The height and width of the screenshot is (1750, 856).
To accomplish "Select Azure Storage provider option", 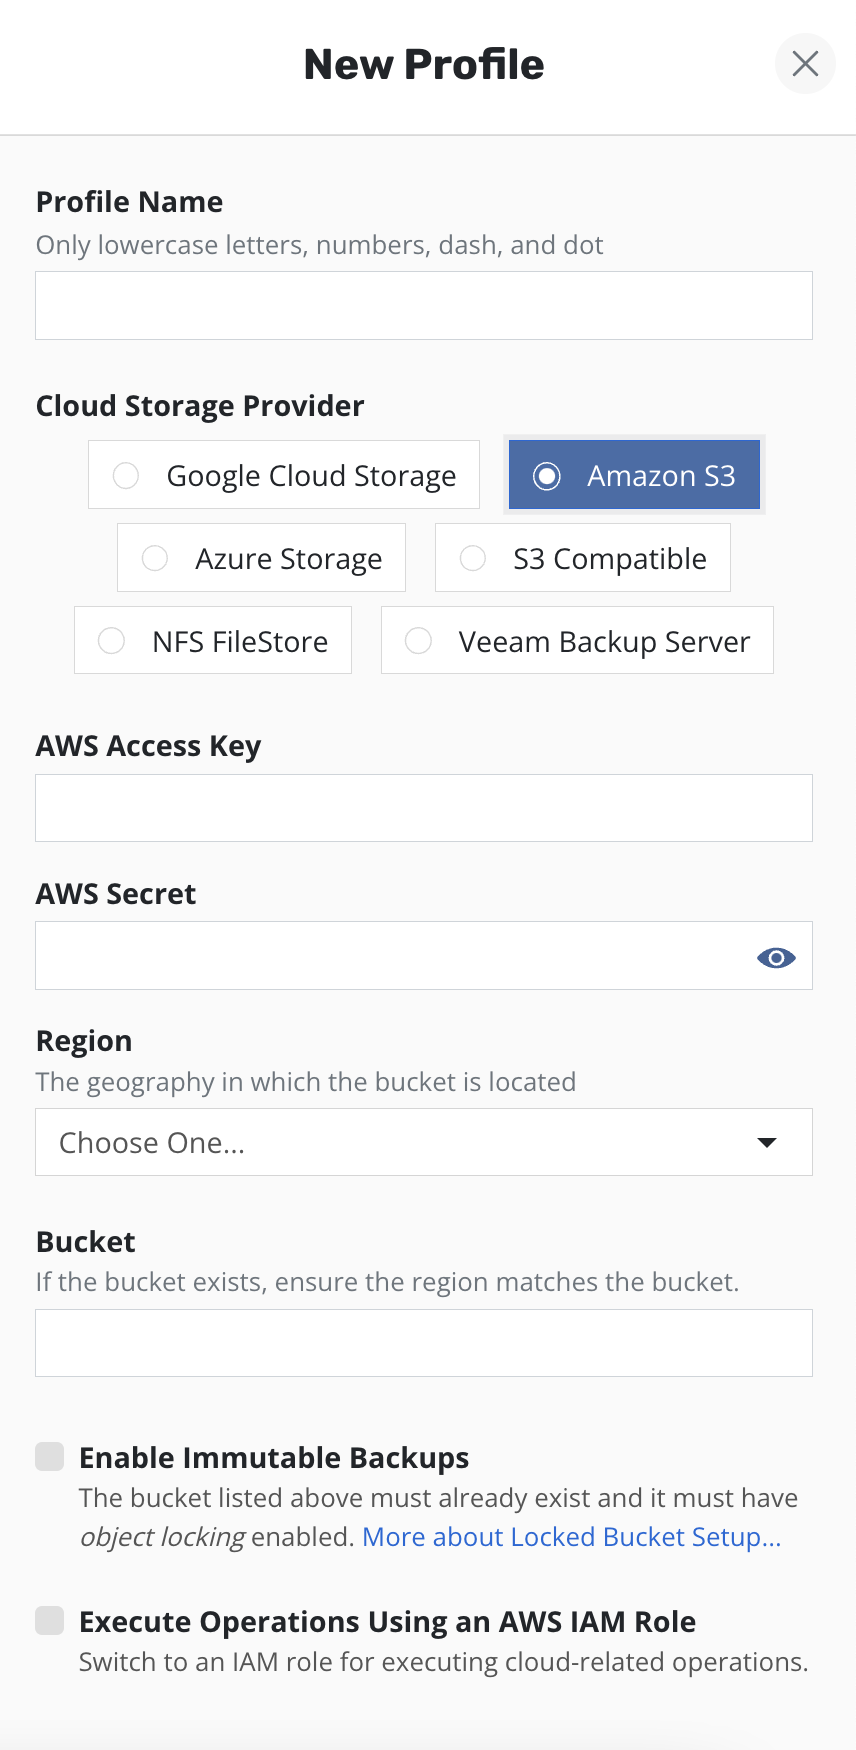I will point(155,558).
